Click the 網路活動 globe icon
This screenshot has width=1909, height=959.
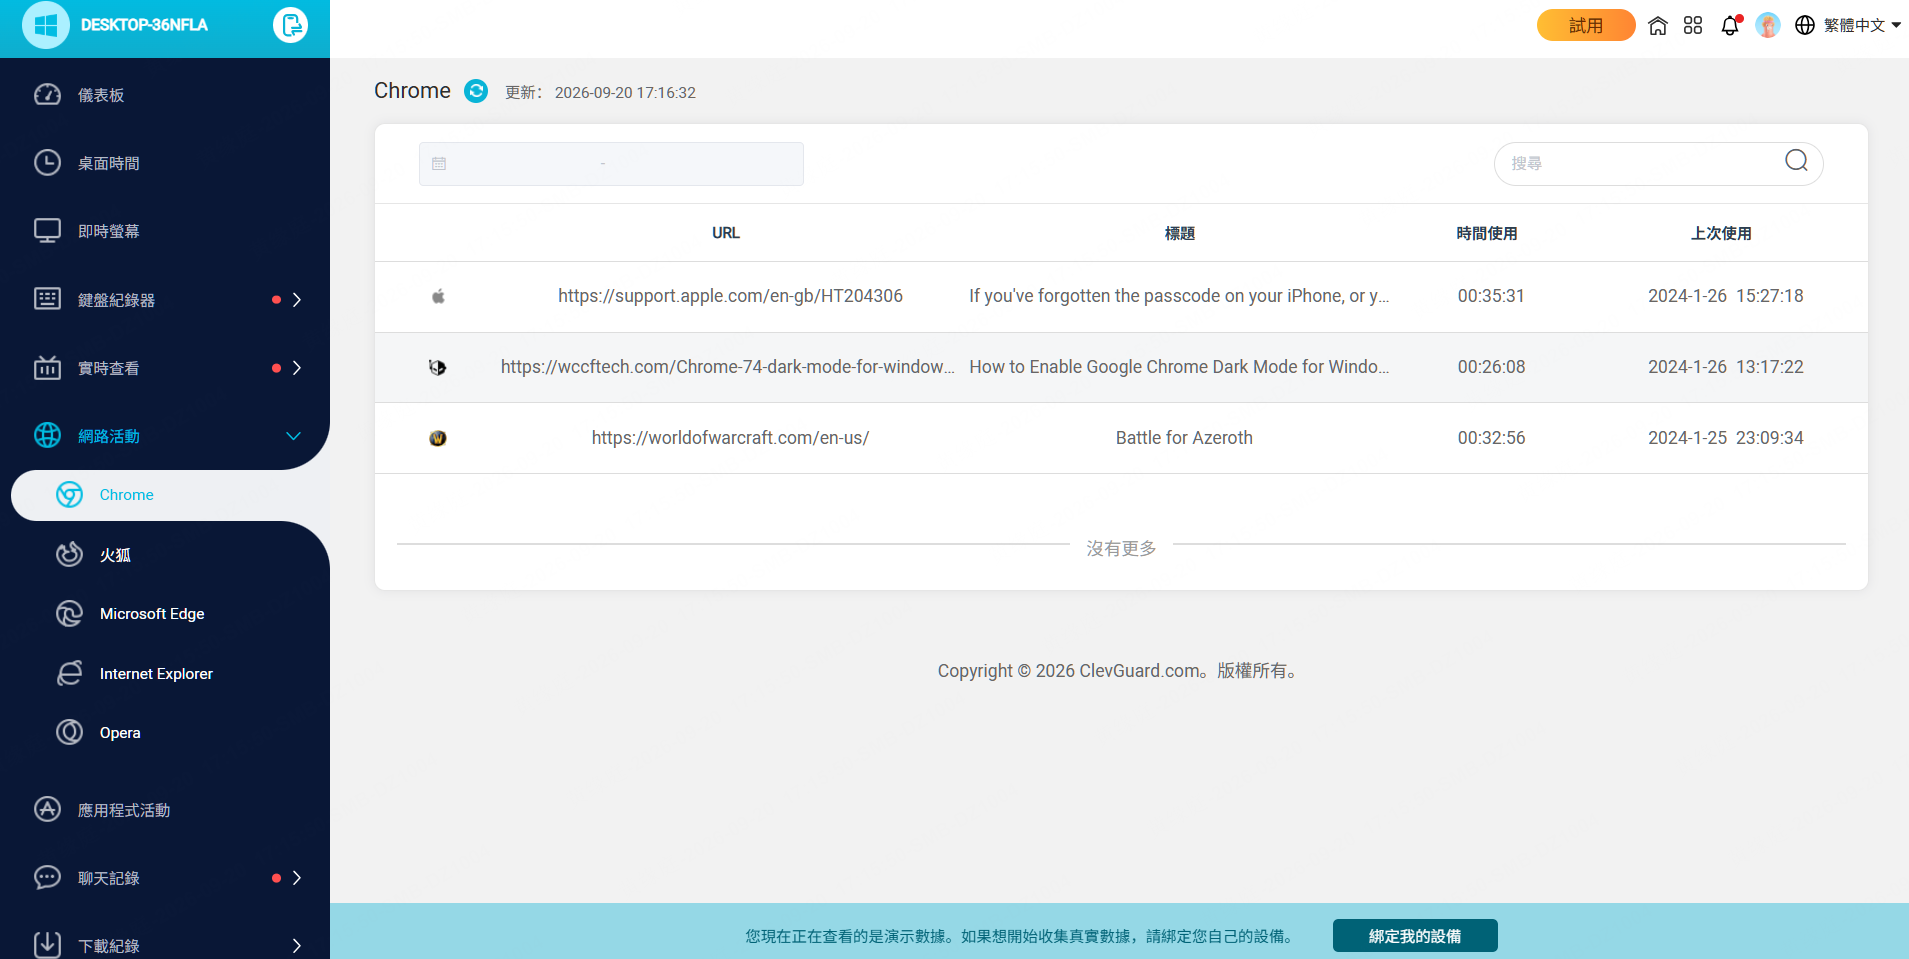point(47,436)
